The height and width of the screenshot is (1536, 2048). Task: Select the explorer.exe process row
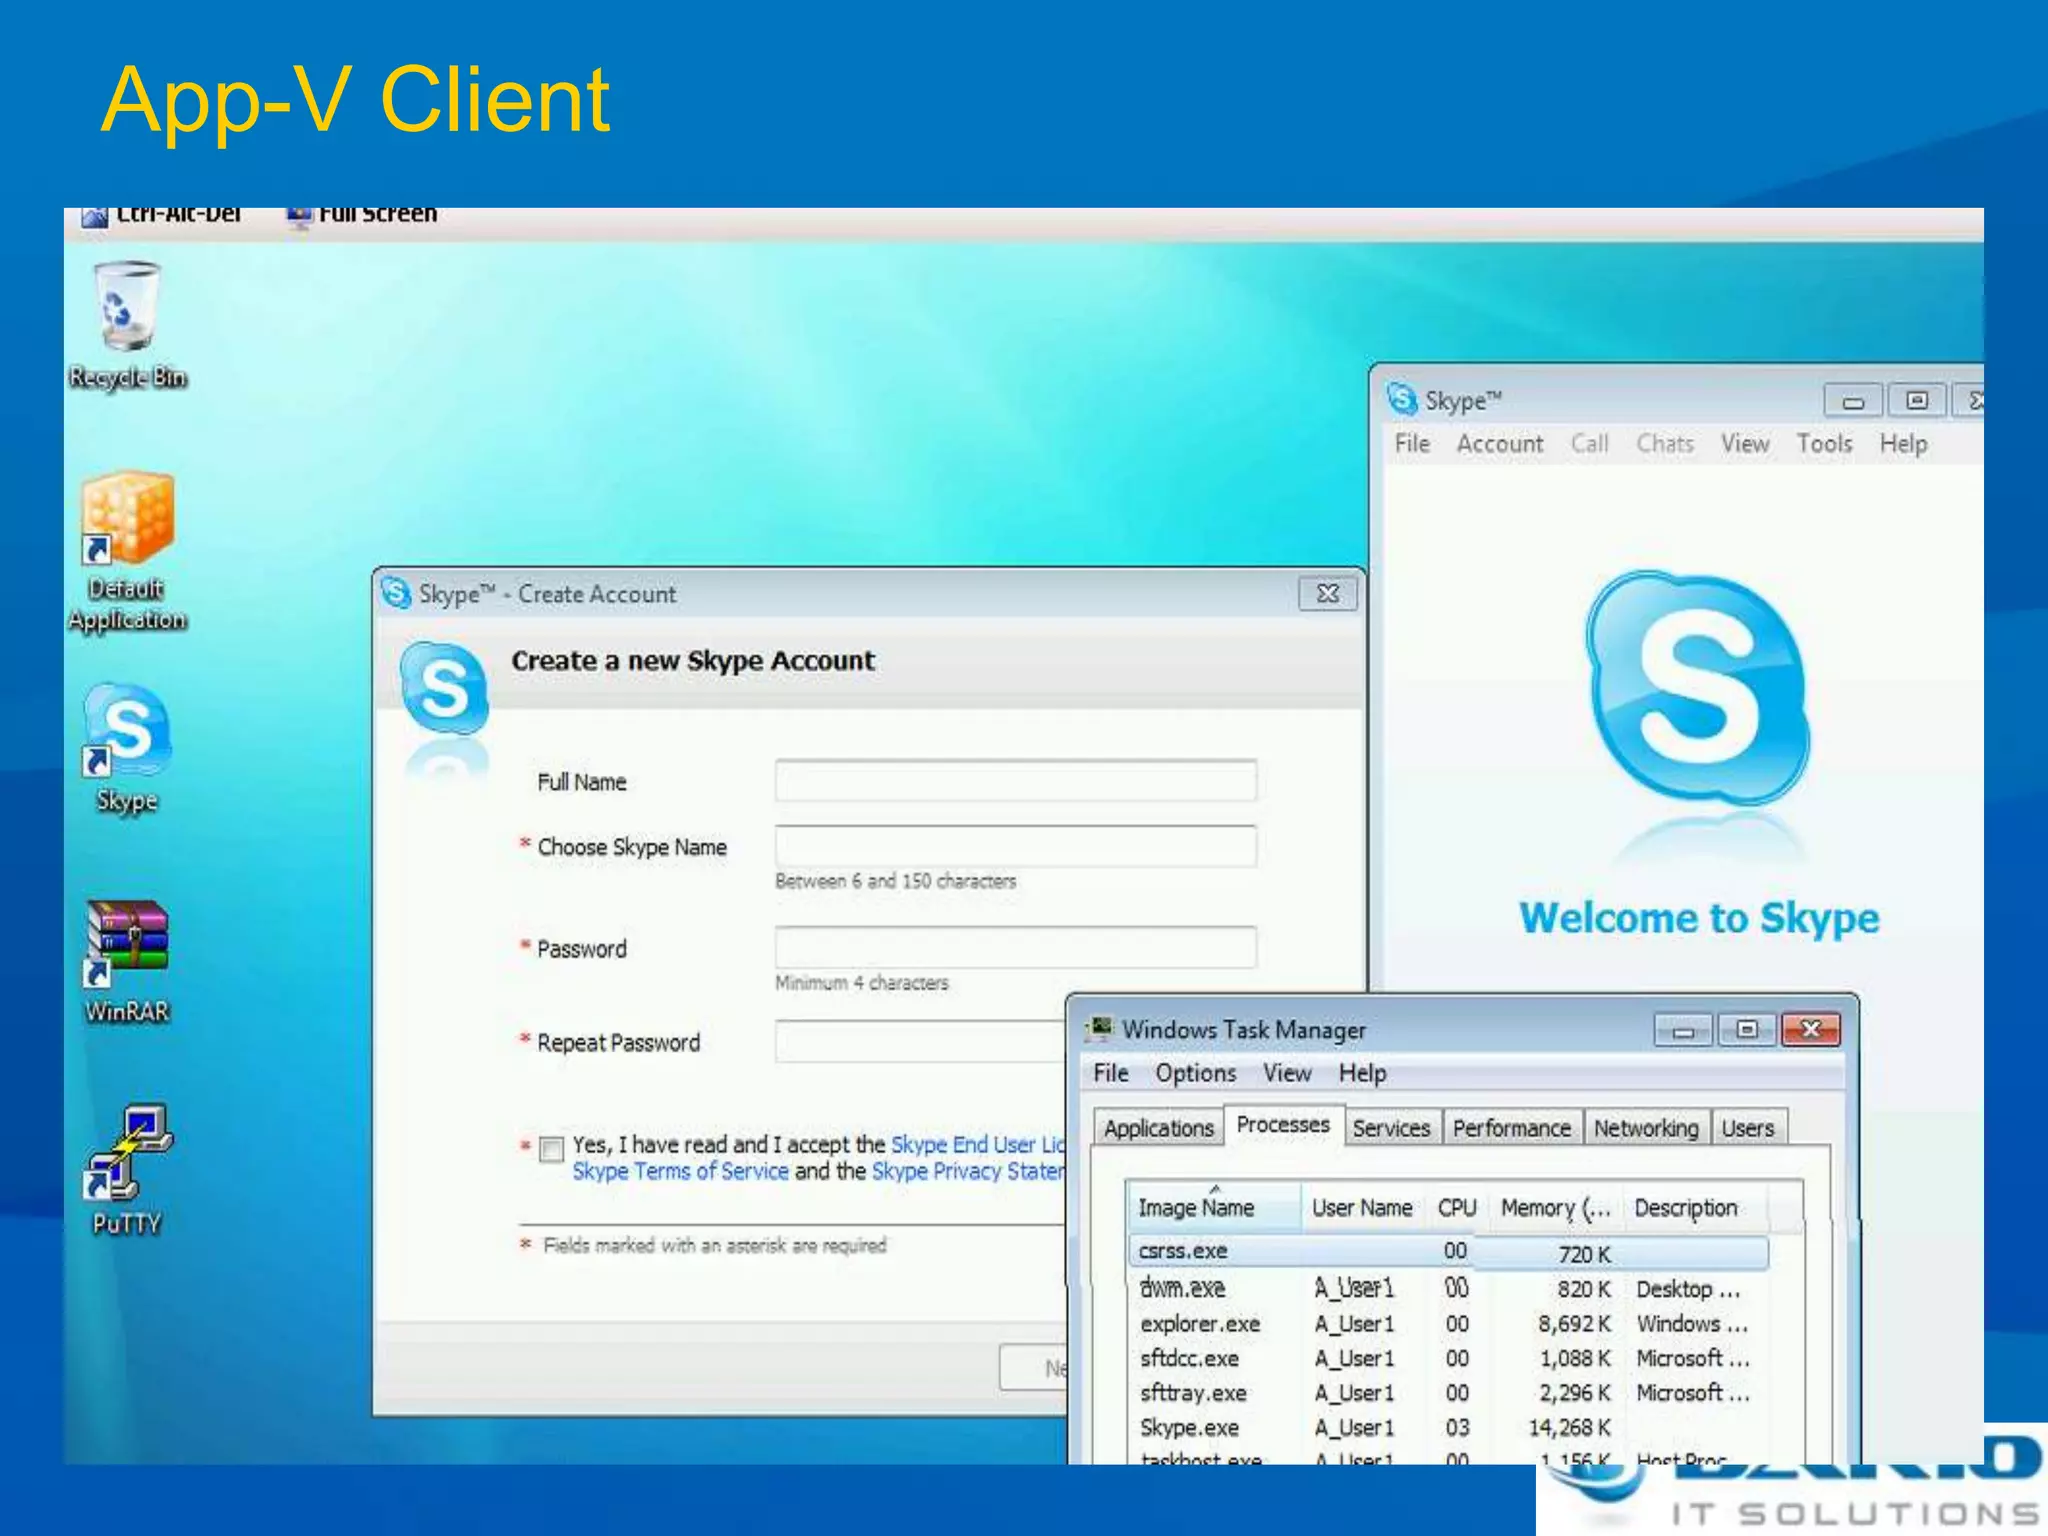pos(1448,1324)
